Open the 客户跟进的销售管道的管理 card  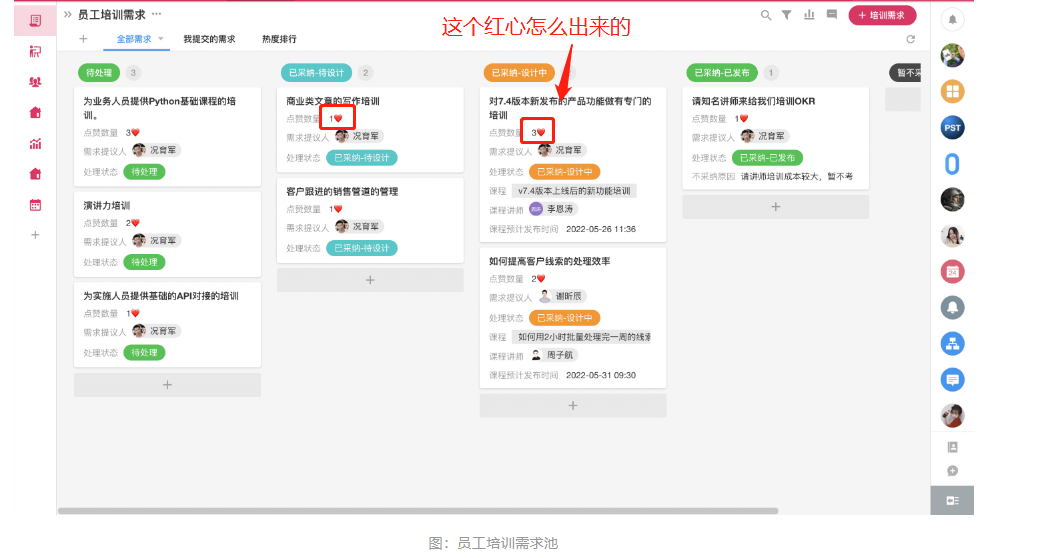[x=370, y=220]
